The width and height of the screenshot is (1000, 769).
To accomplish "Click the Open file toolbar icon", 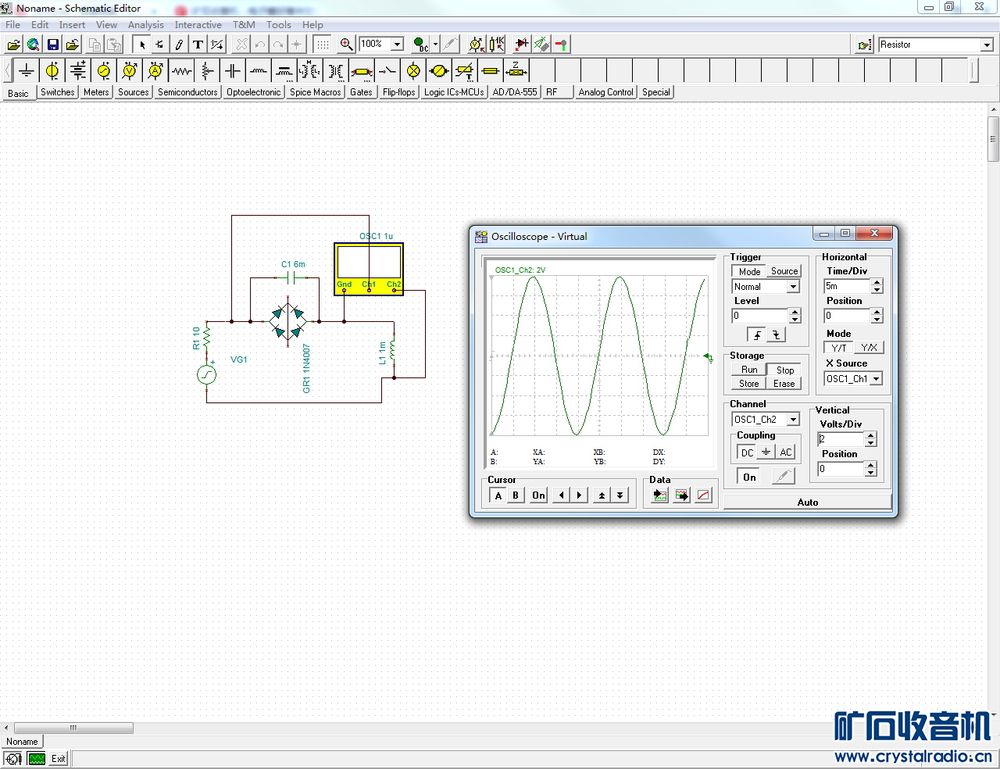I will [13, 44].
